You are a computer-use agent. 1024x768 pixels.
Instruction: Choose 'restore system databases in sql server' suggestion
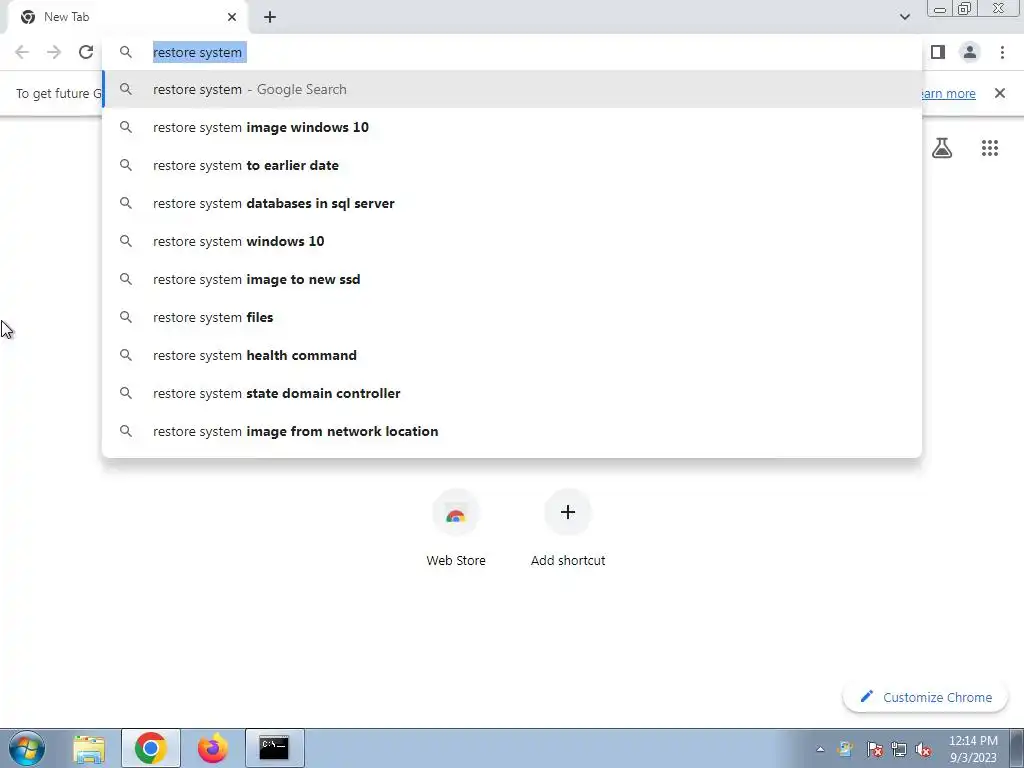pos(512,203)
